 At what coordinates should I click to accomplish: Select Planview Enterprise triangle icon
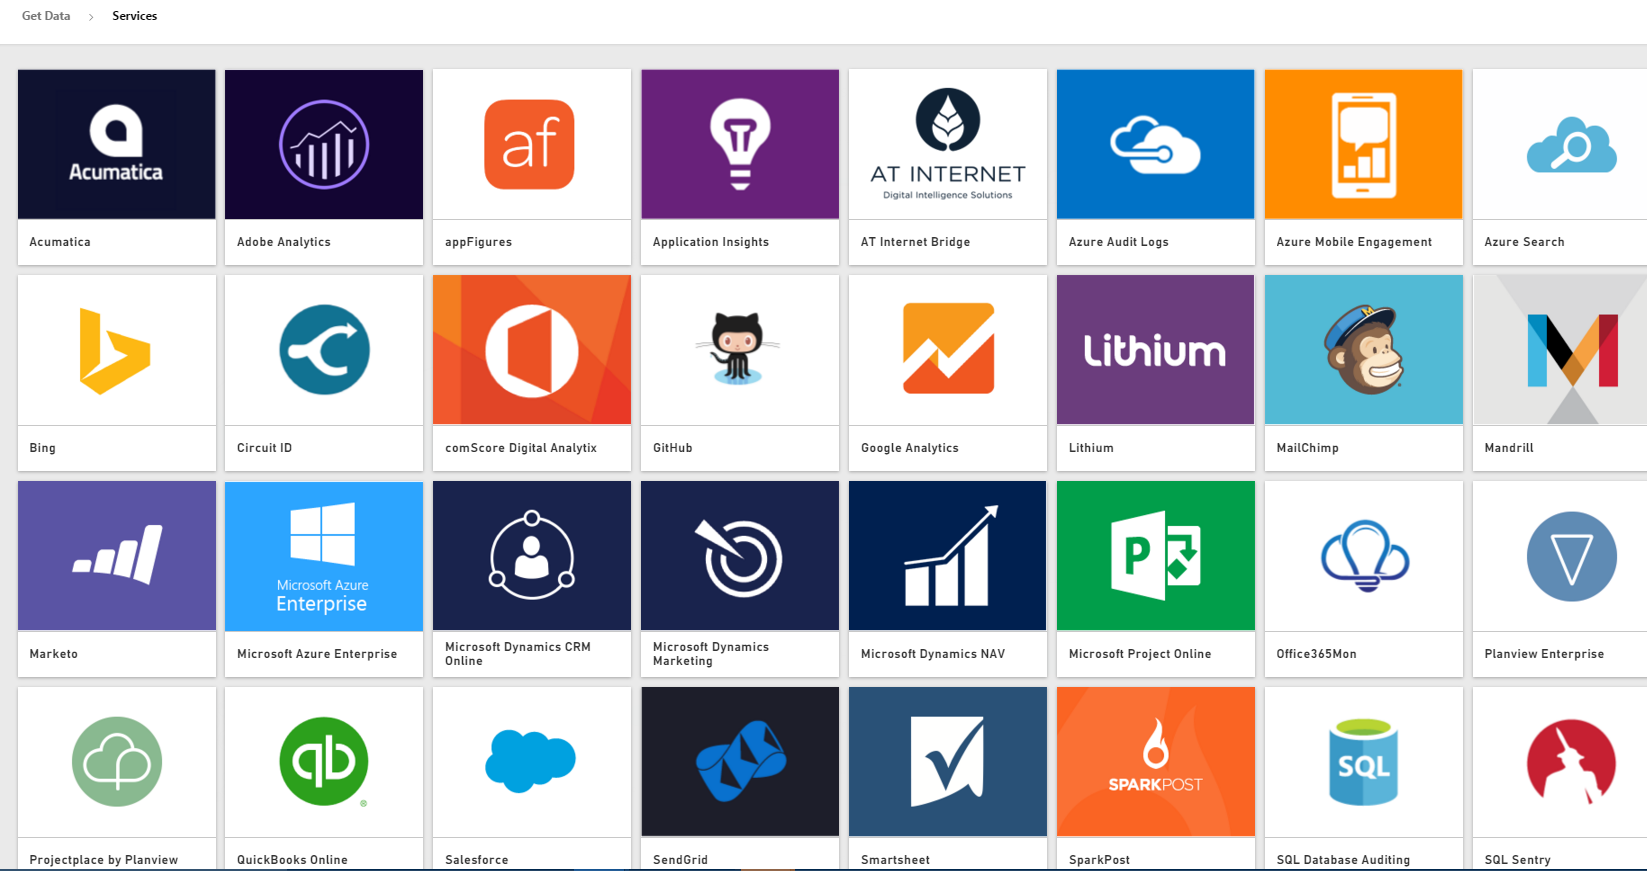[1571, 556]
